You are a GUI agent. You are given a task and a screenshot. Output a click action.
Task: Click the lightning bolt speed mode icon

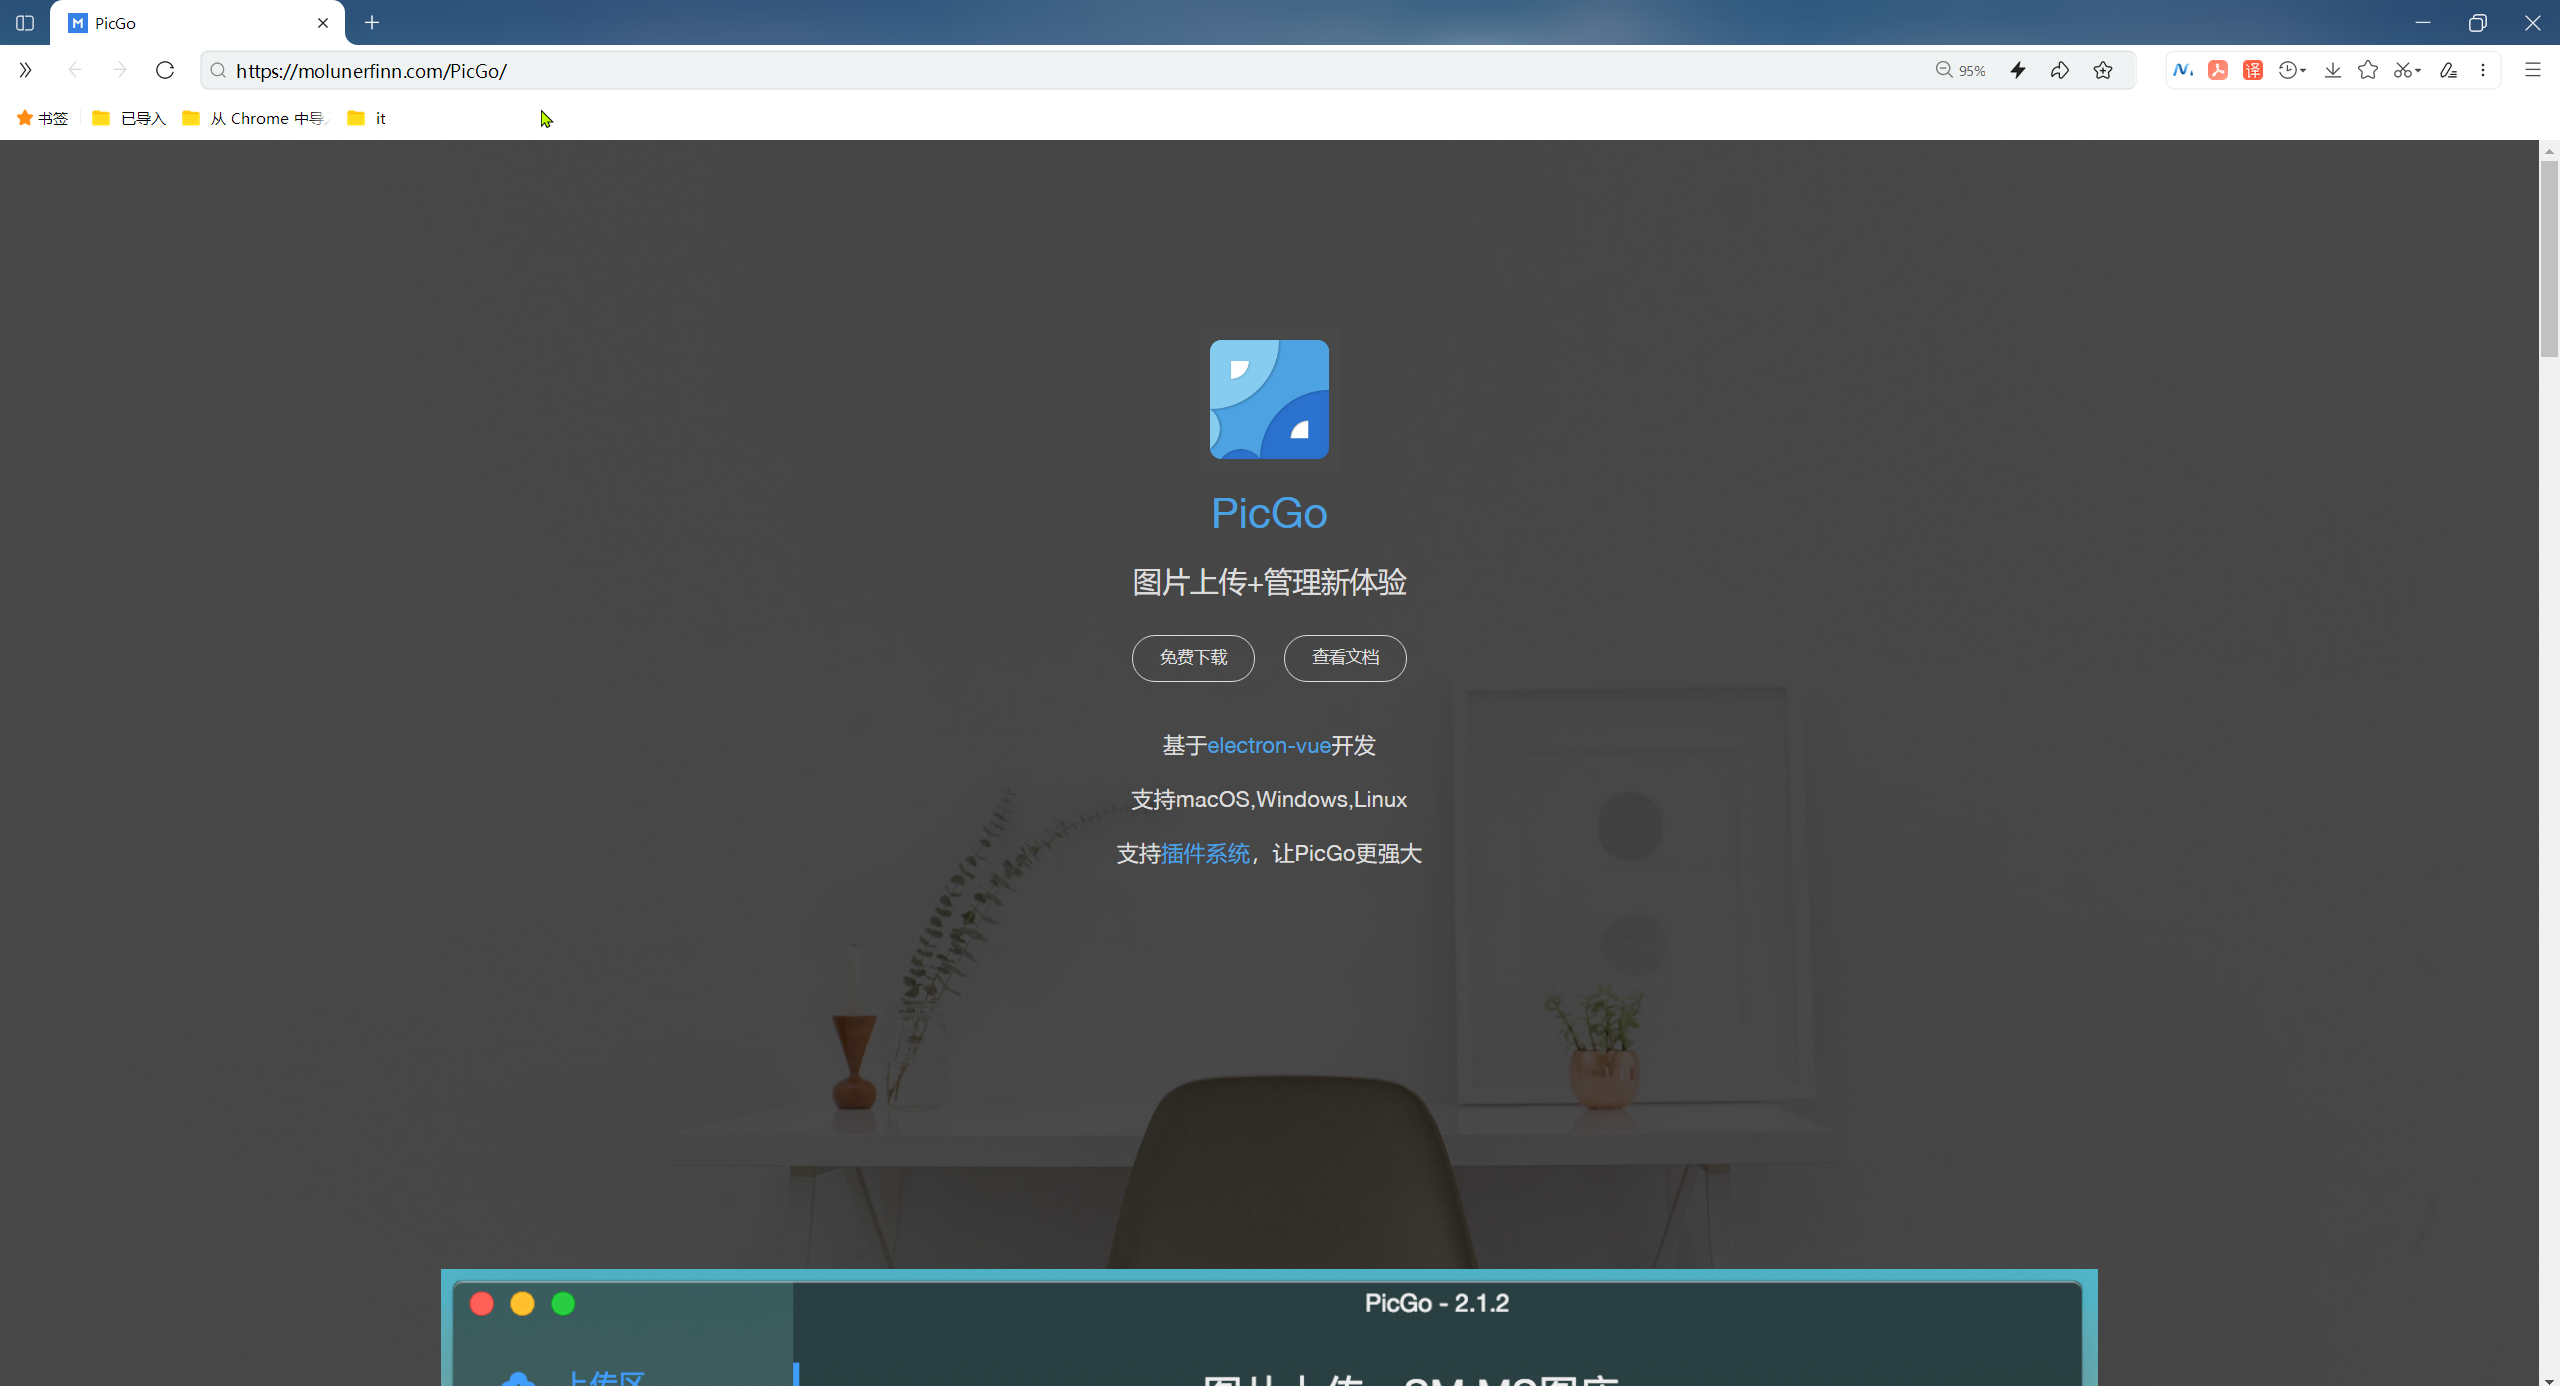click(2018, 70)
